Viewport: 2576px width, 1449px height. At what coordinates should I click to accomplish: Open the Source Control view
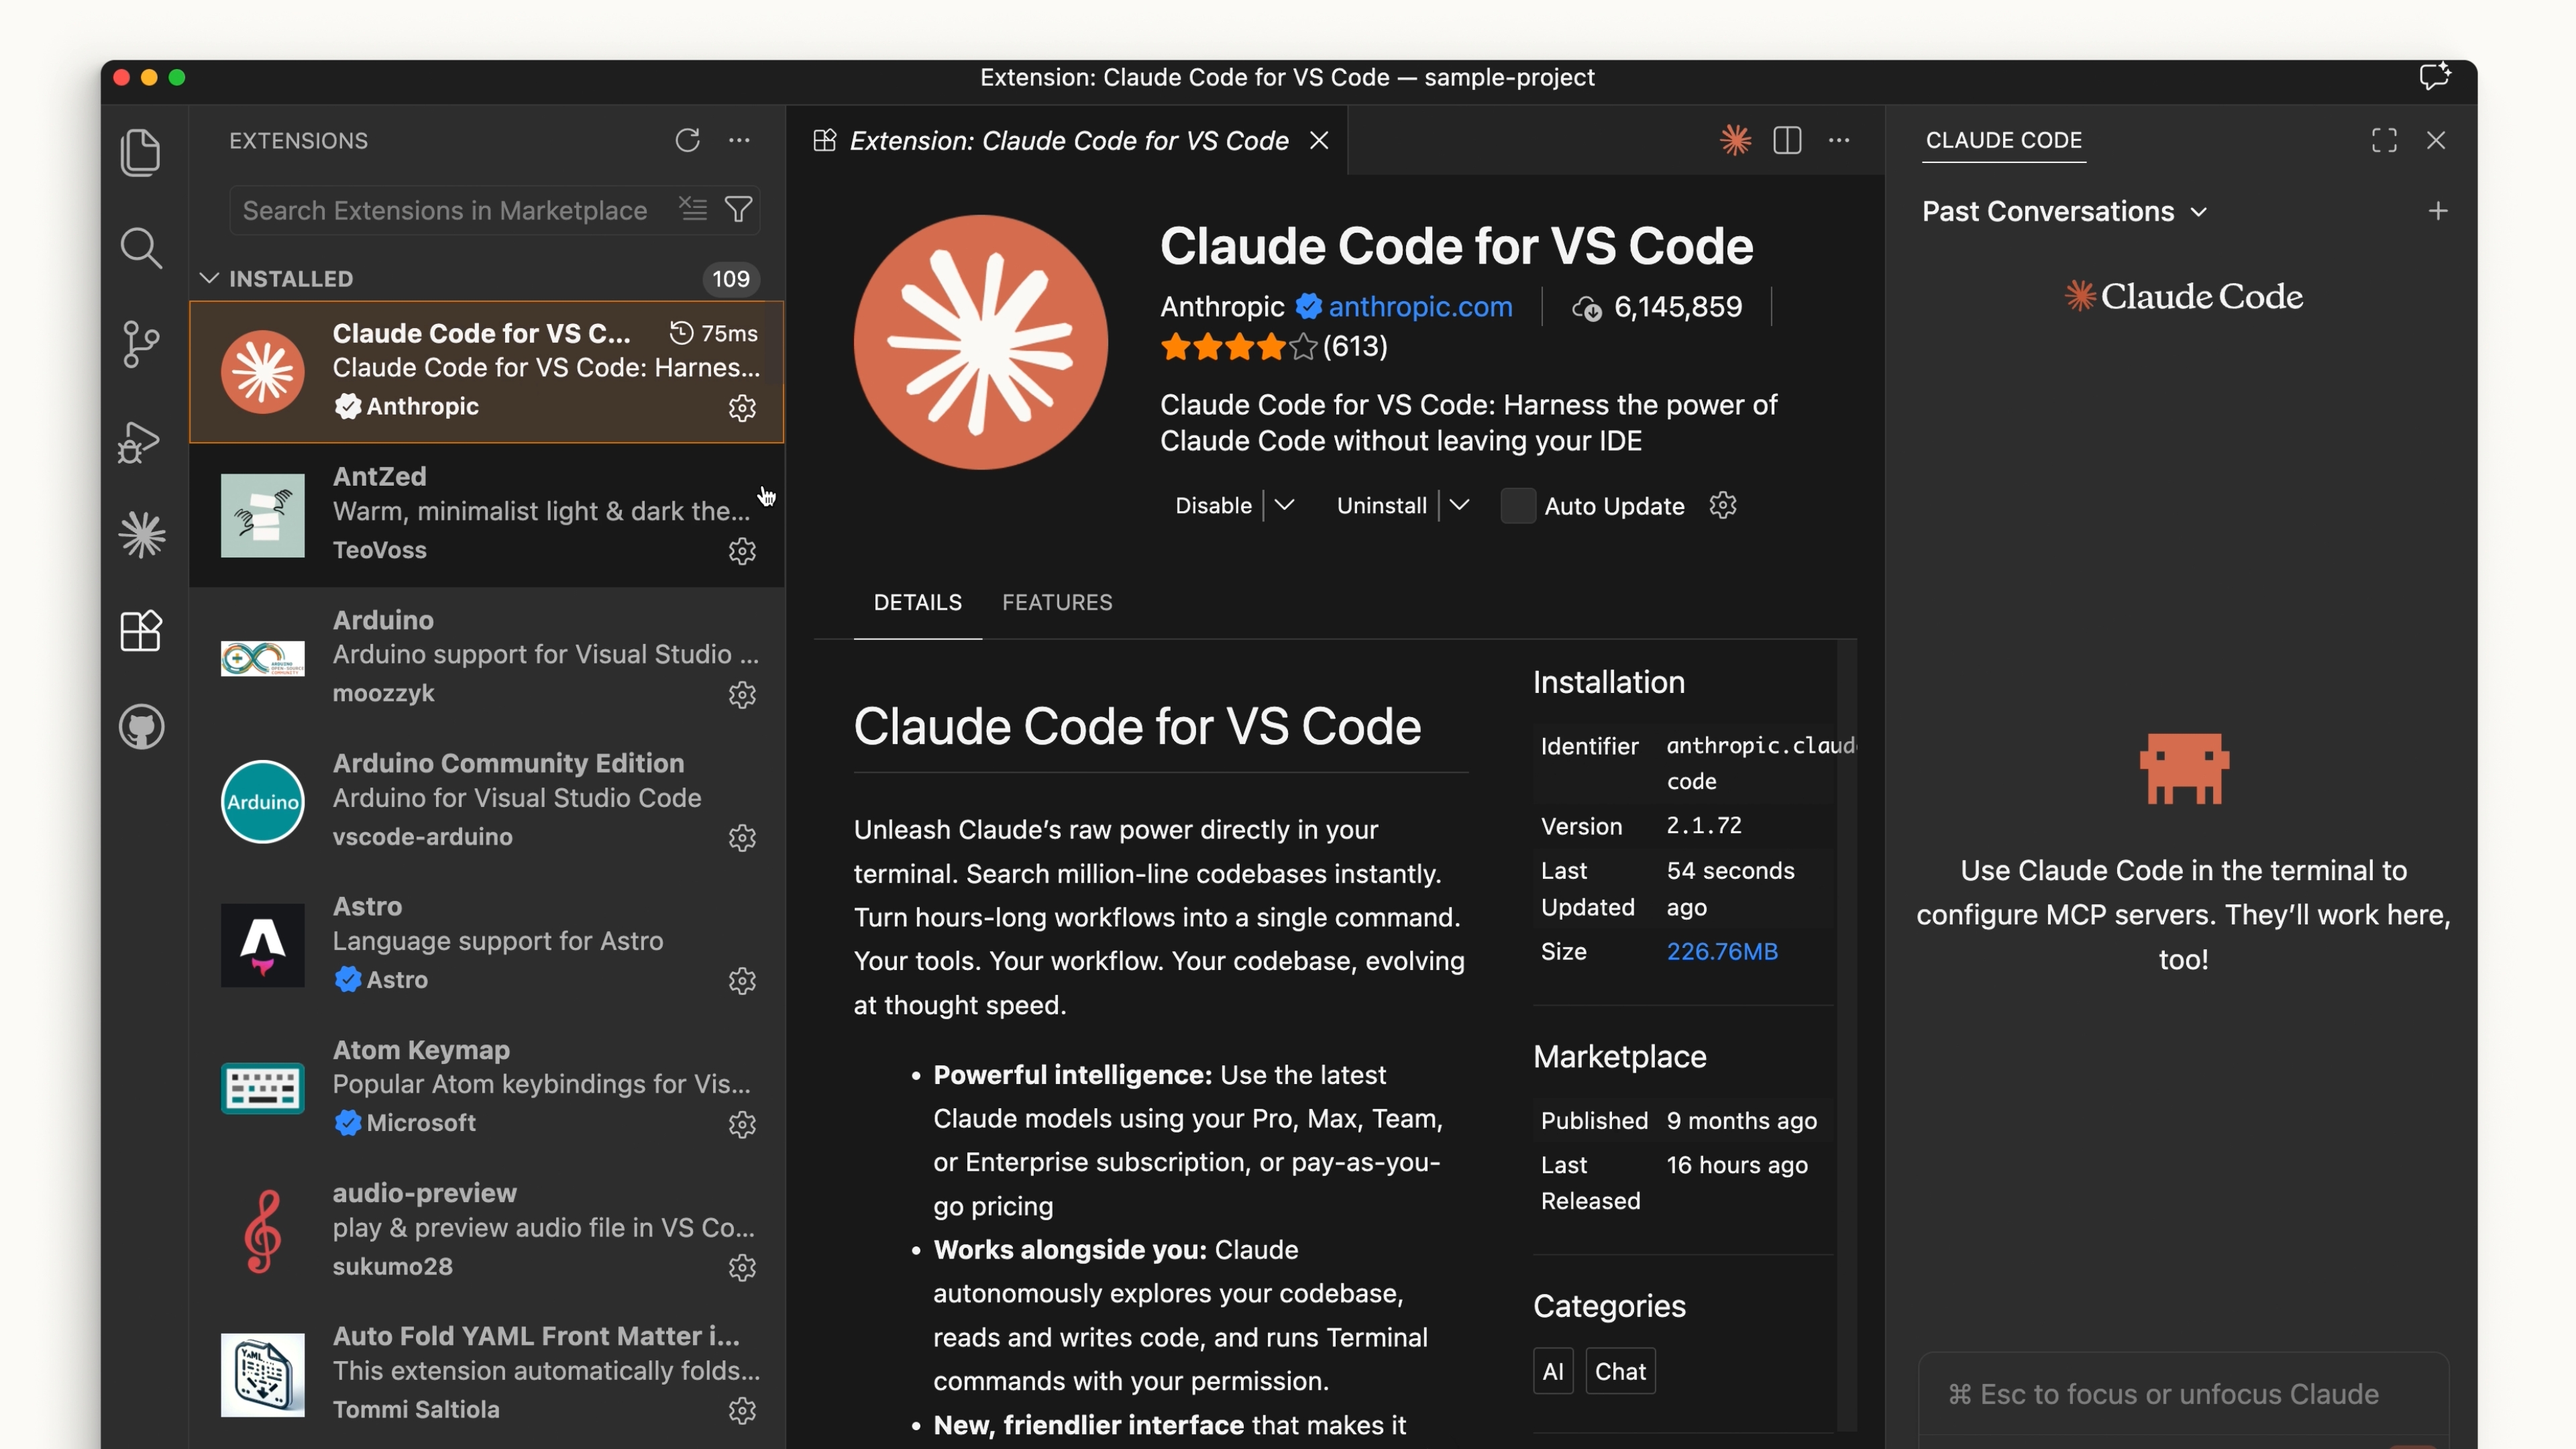click(140, 344)
